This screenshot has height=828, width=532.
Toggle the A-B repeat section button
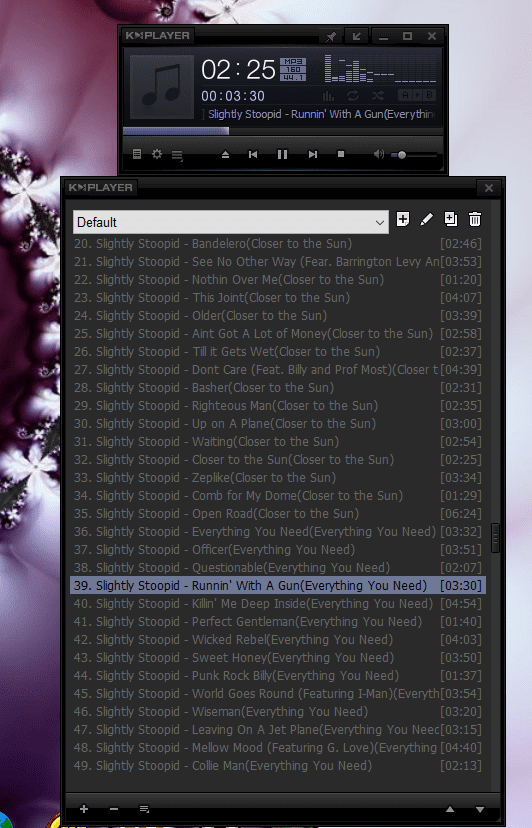417,95
